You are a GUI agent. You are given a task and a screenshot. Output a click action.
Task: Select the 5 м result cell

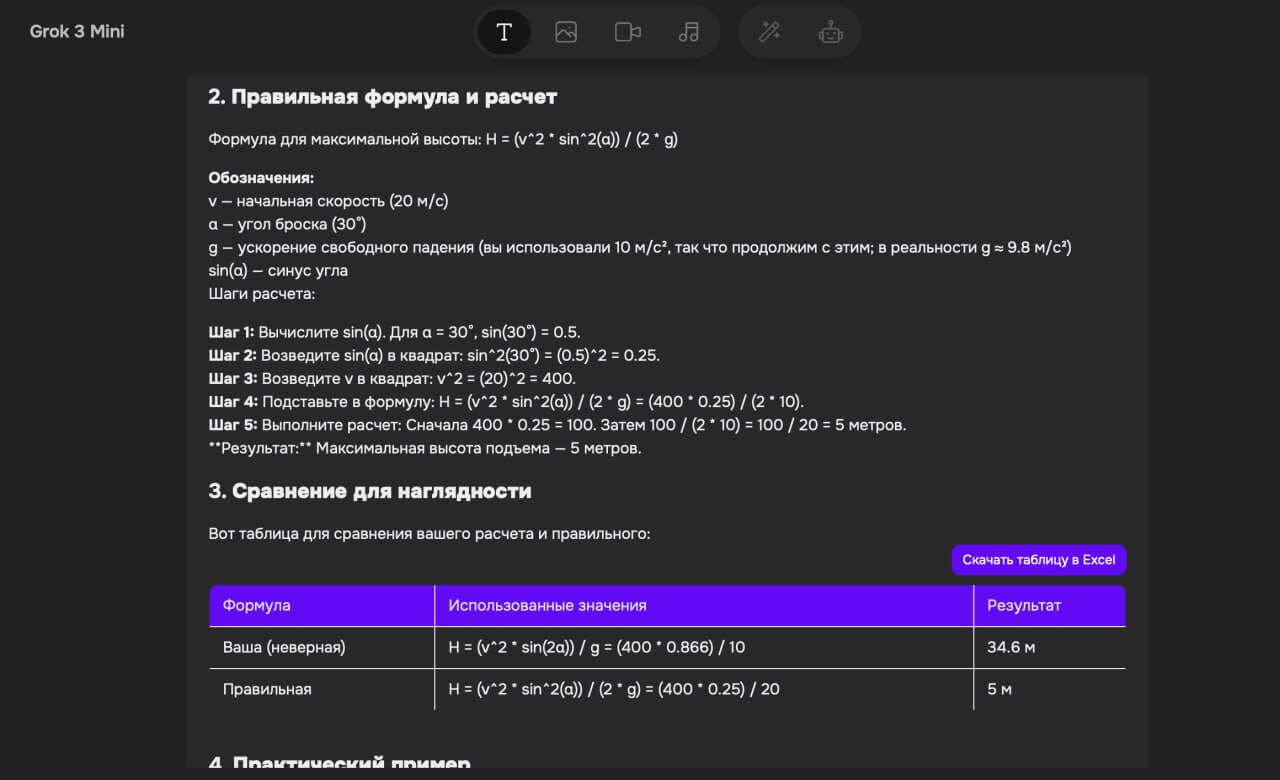[1001, 689]
